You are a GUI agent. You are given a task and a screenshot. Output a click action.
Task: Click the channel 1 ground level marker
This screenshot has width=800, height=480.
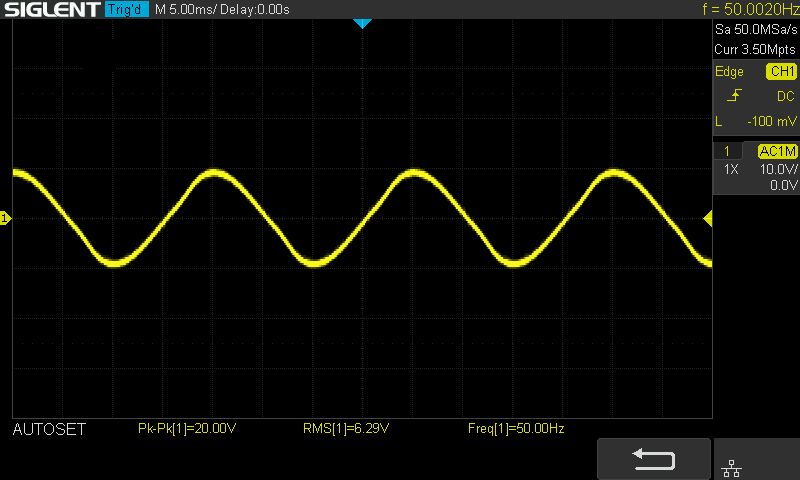(x=5, y=218)
